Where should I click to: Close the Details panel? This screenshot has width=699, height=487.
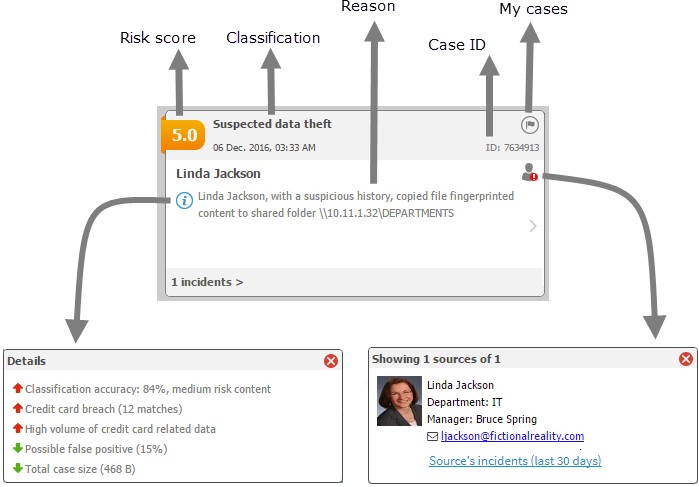pos(331,360)
